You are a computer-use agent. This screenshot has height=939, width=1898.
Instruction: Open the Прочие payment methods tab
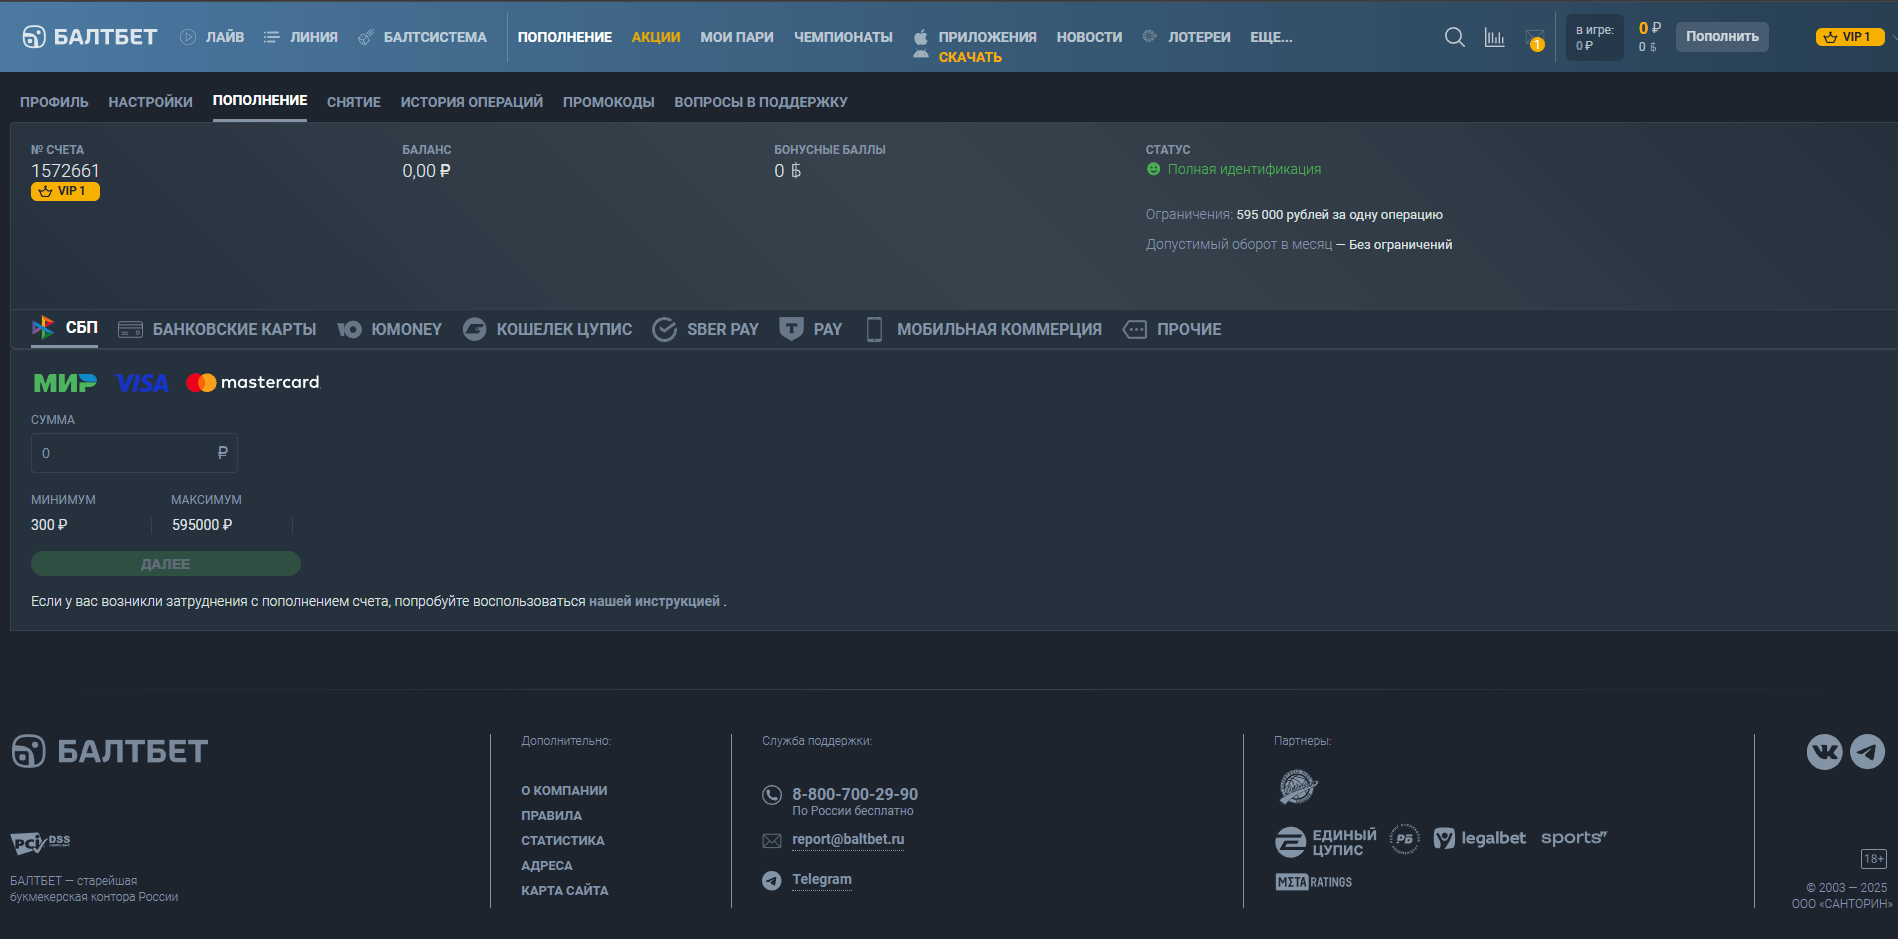click(x=1172, y=329)
